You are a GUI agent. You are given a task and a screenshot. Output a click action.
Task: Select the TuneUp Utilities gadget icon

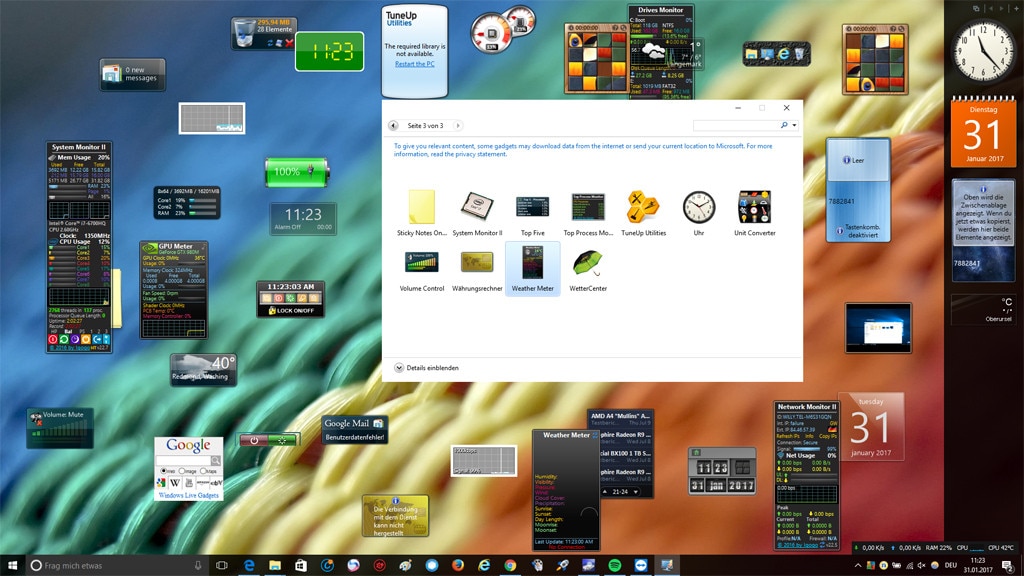[x=643, y=207]
